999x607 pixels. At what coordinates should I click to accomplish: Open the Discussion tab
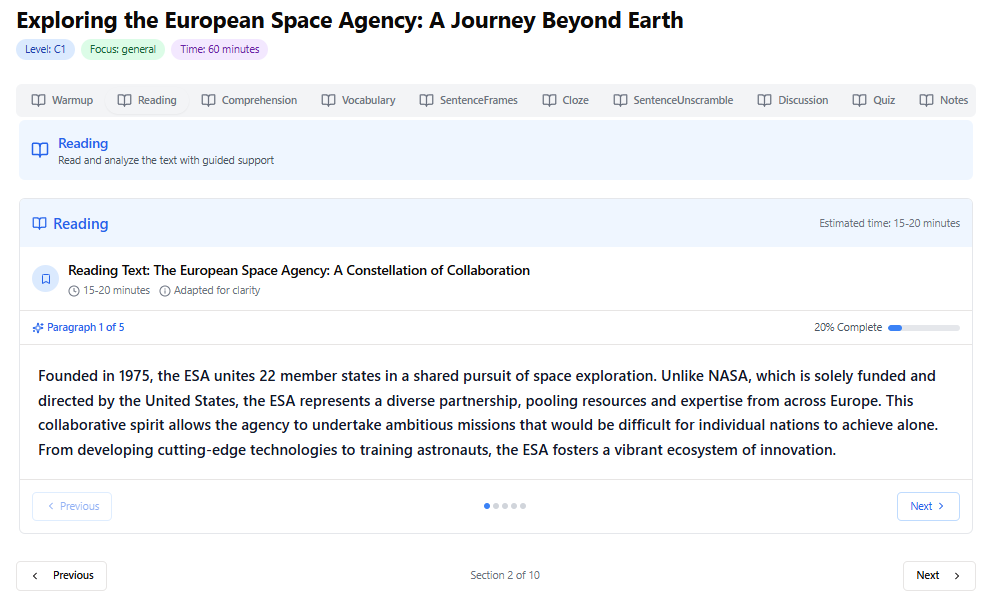(793, 100)
